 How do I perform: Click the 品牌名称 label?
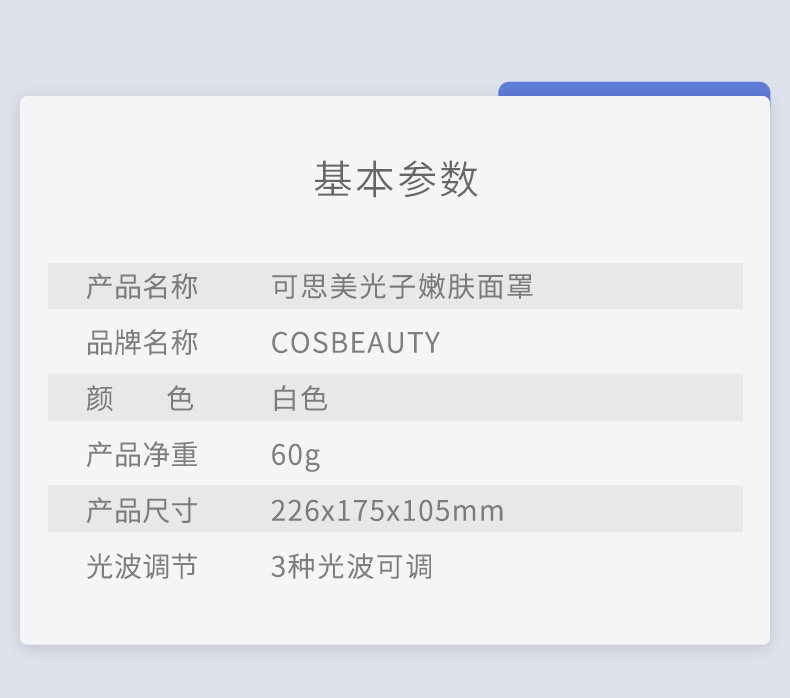tap(142, 343)
